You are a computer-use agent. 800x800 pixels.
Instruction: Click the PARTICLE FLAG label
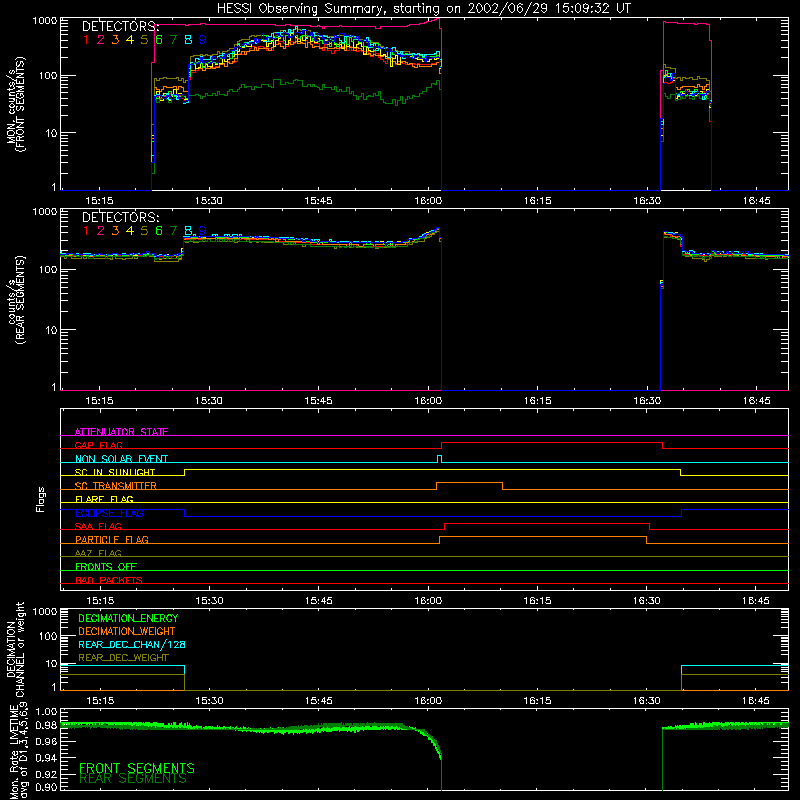coord(112,539)
